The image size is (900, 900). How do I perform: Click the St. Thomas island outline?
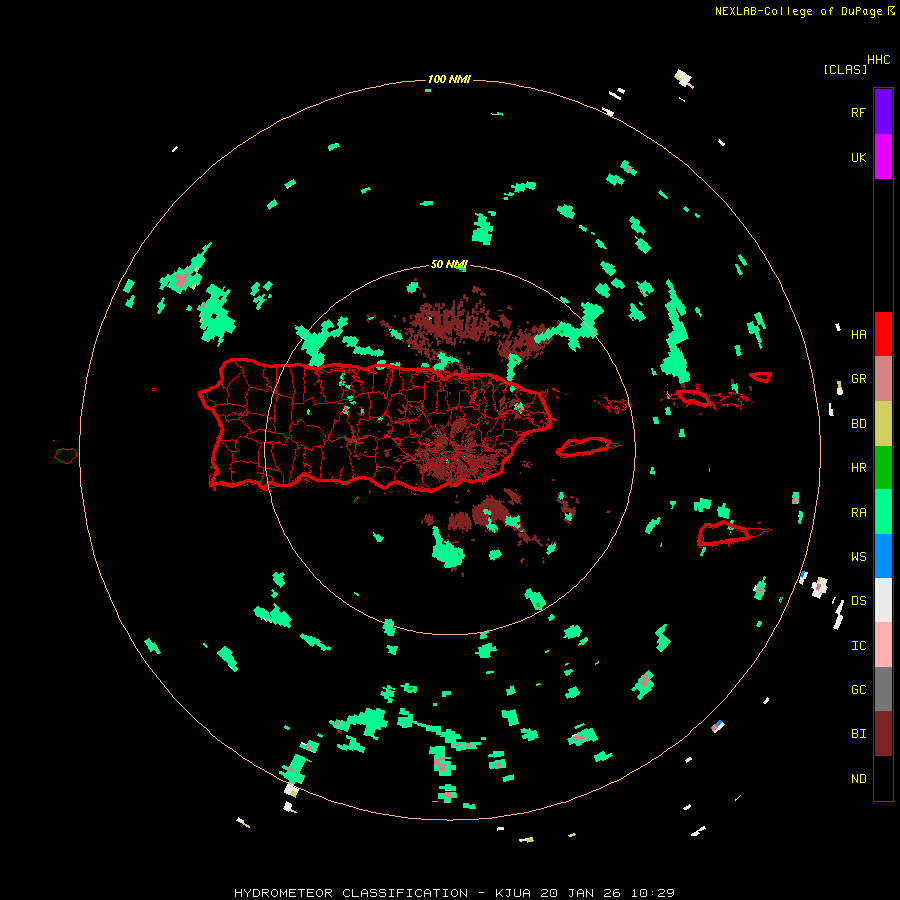pos(695,397)
